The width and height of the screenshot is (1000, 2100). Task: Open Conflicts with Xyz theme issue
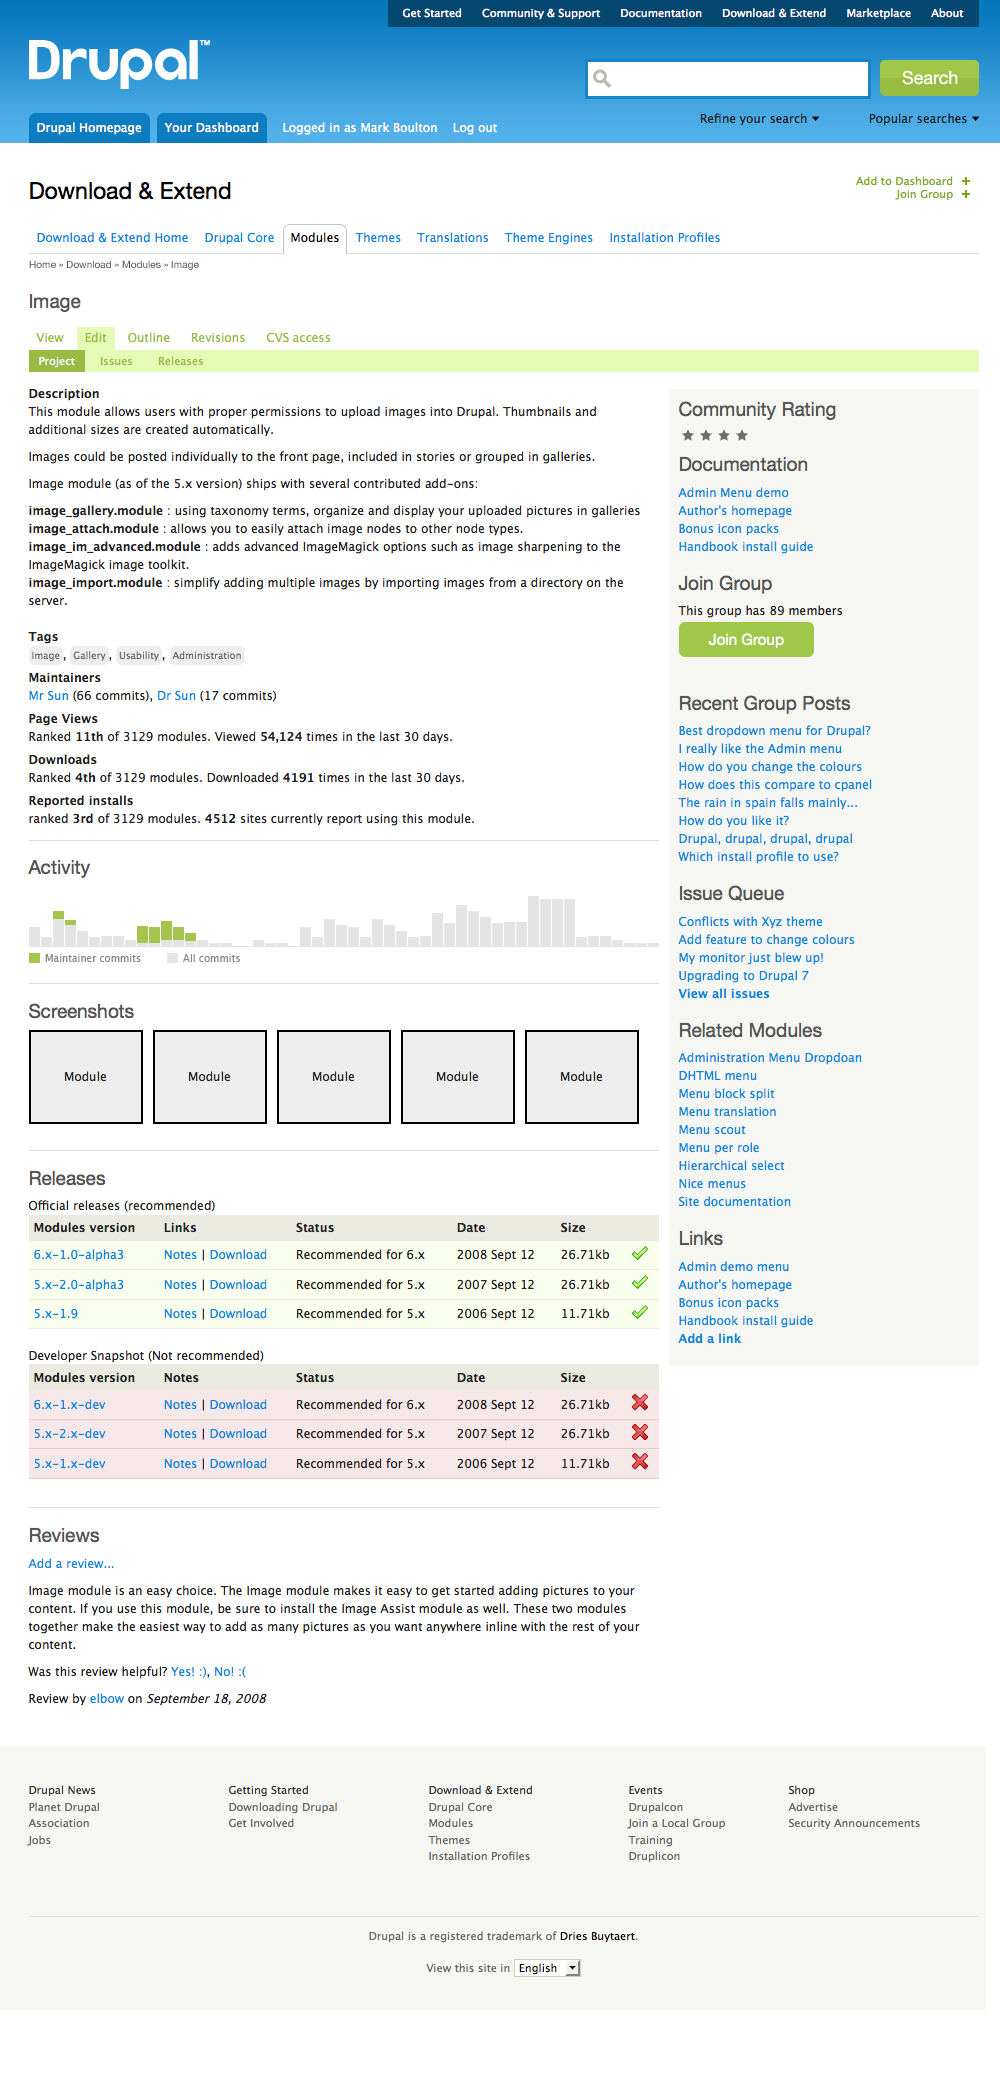750,922
